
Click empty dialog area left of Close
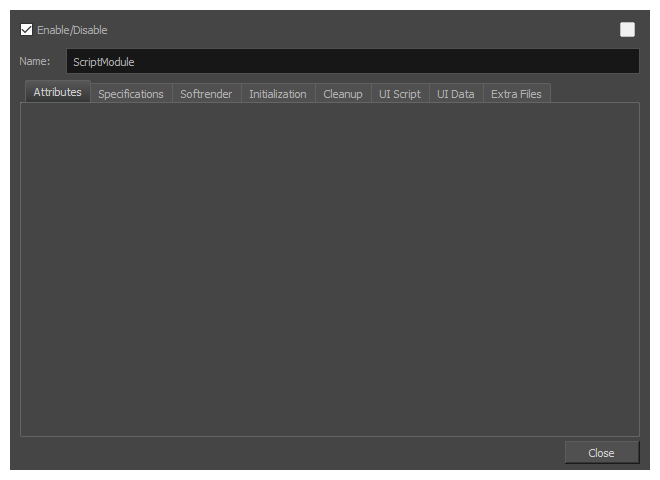coord(300,453)
